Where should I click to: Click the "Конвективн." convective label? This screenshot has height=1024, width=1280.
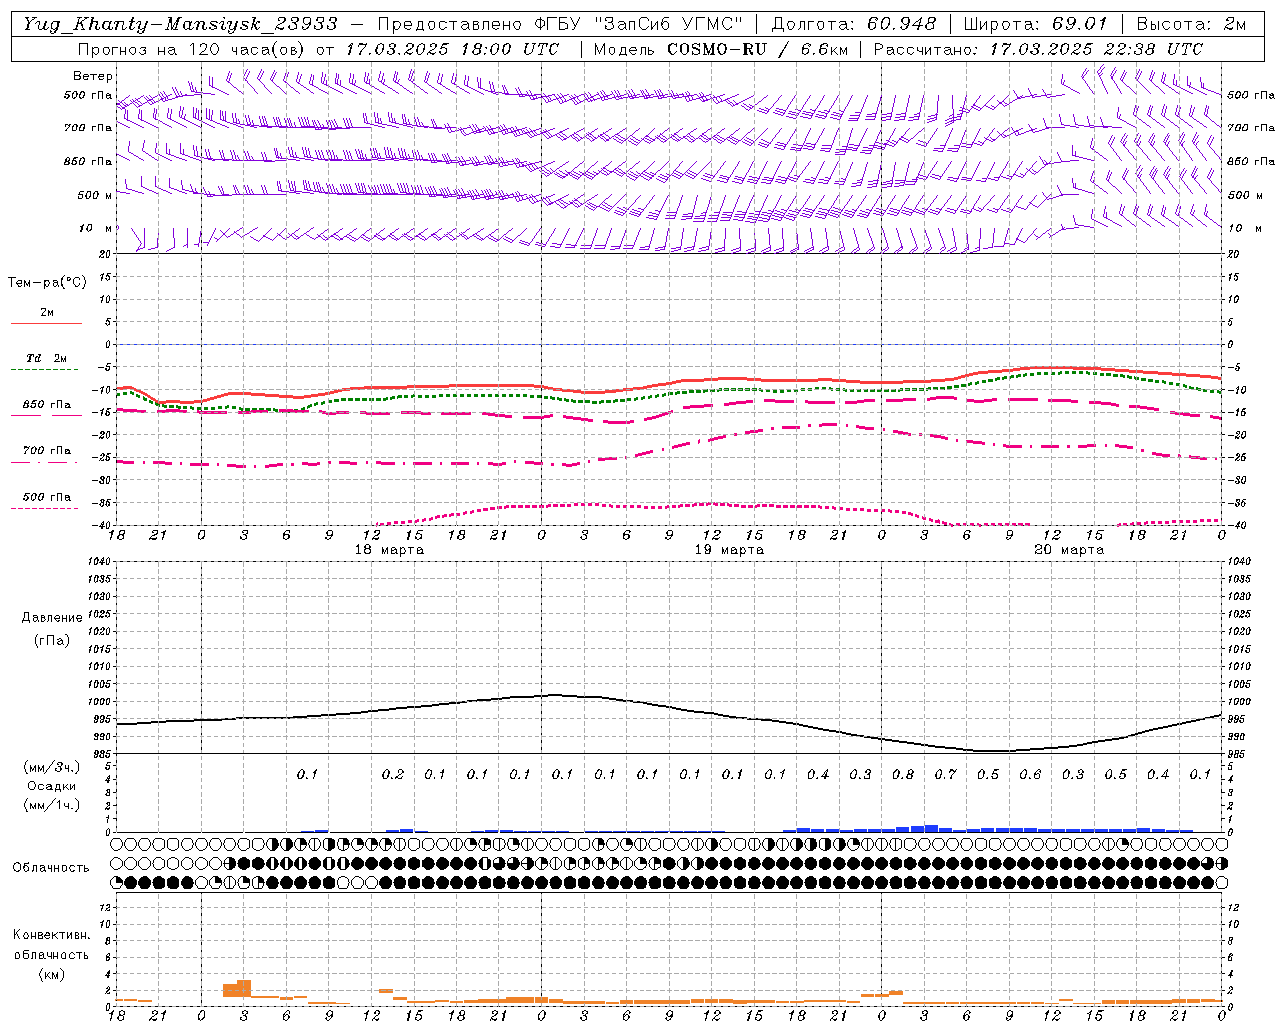click(x=52, y=935)
